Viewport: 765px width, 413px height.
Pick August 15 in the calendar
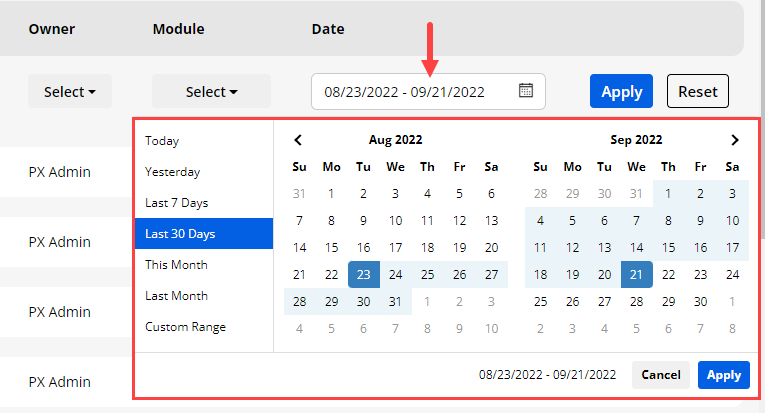click(331, 248)
